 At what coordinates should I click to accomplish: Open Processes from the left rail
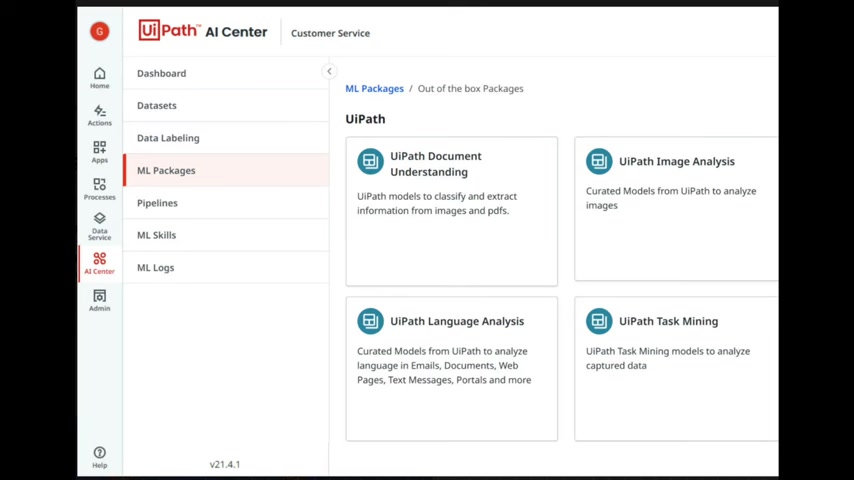[x=100, y=189]
